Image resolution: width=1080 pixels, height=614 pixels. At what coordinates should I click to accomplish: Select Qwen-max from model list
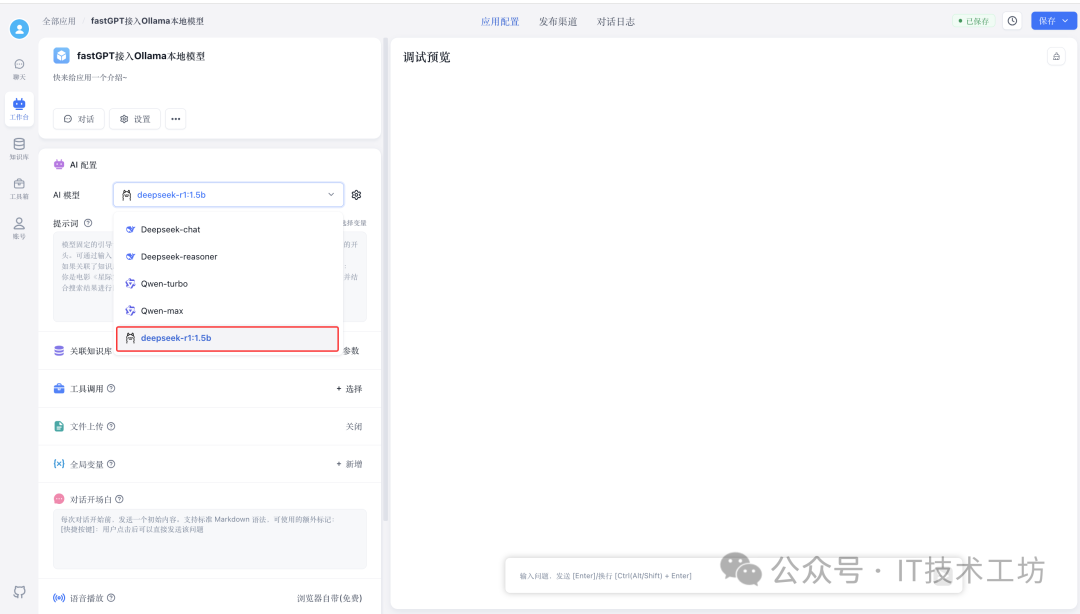point(228,311)
